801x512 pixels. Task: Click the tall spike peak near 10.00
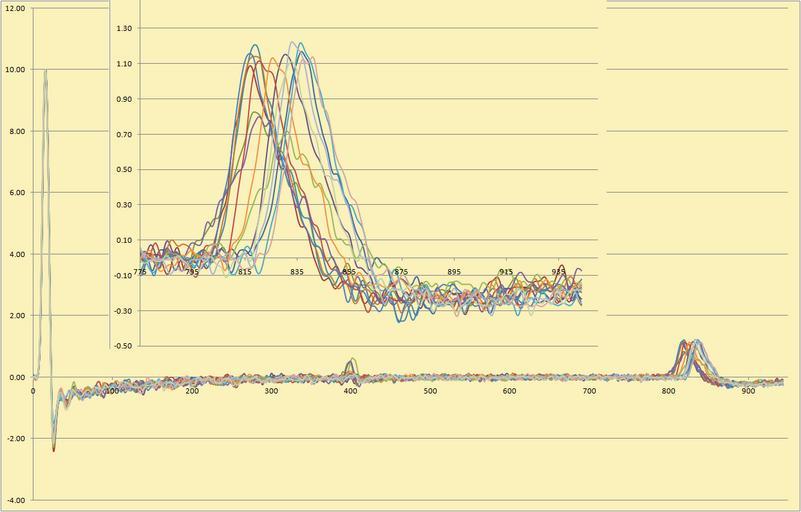(x=45, y=71)
